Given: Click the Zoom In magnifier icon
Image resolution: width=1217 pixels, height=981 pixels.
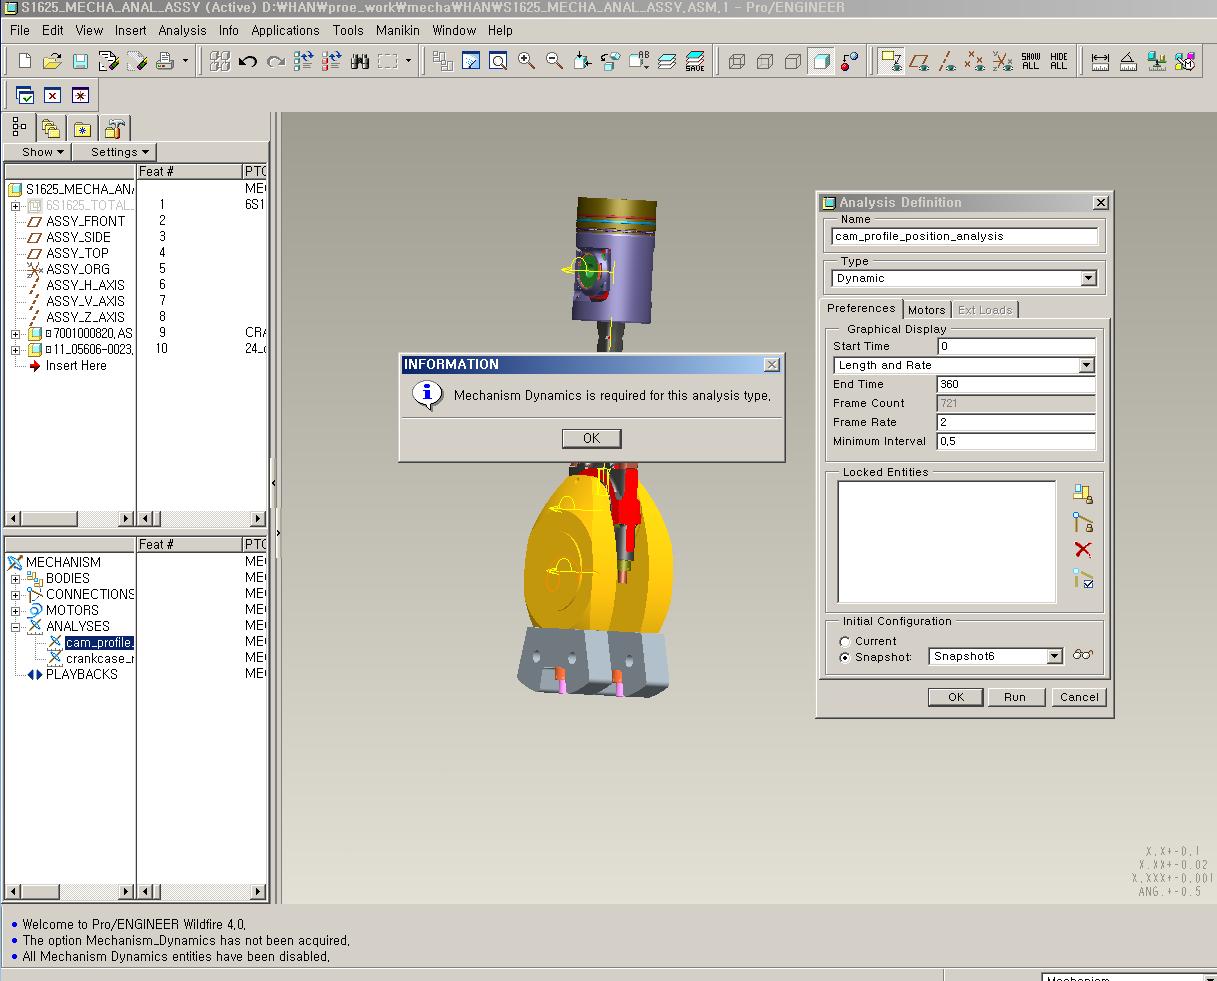Looking at the screenshot, I should [x=526, y=62].
